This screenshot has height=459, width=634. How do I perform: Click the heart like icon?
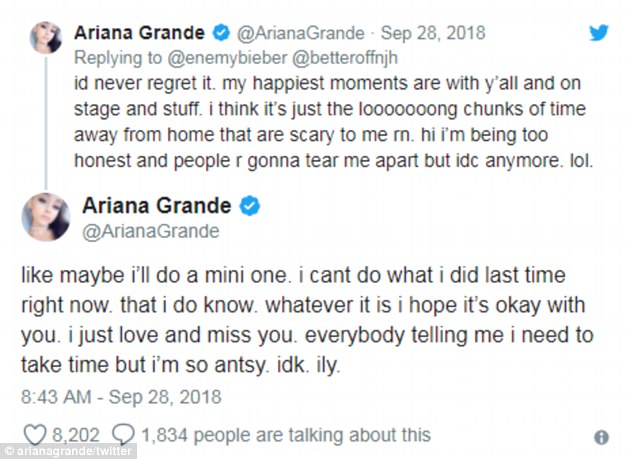38,435
